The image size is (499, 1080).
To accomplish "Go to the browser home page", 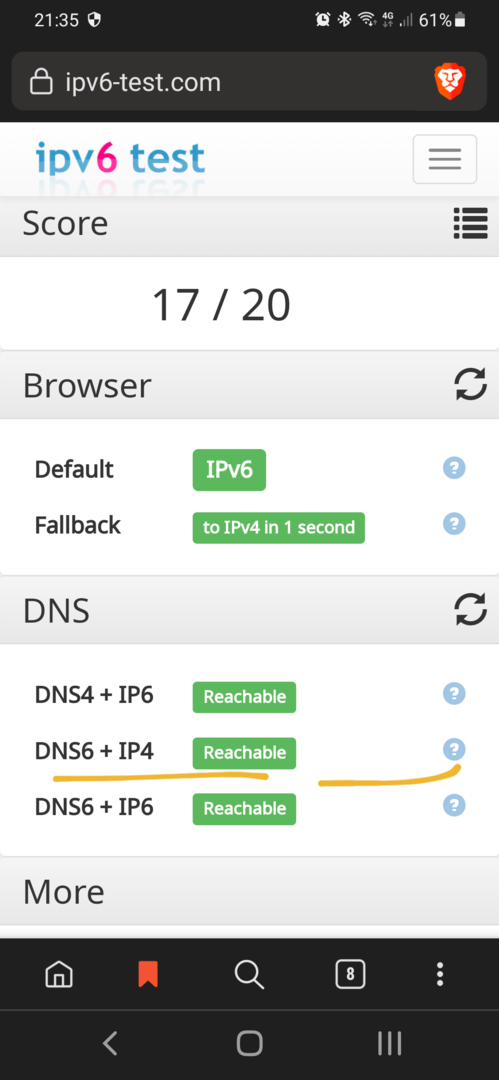I will coord(59,974).
